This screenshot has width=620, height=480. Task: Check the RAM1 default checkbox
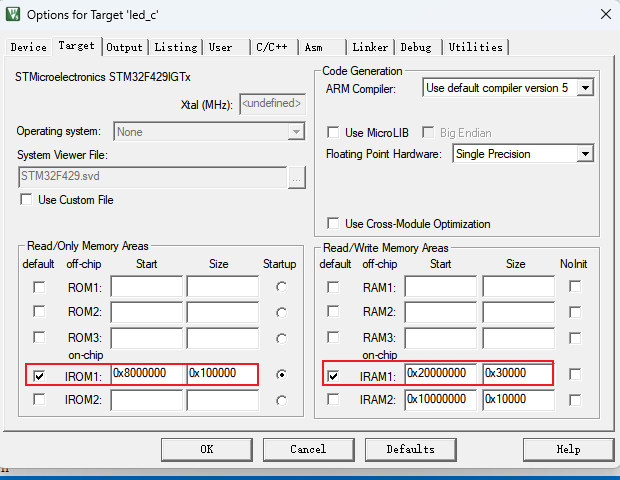point(333,287)
